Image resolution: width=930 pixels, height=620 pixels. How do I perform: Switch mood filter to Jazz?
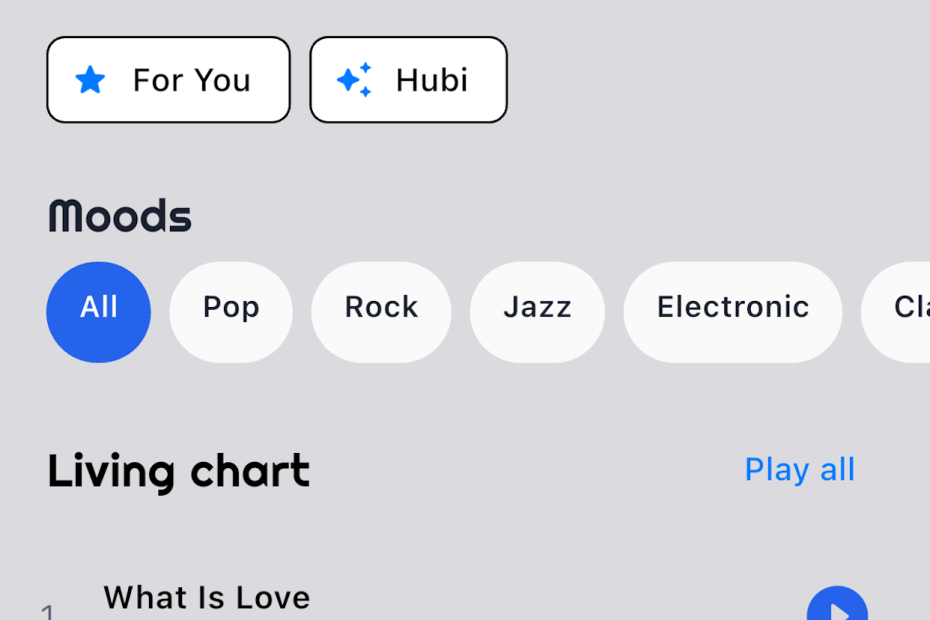(537, 312)
